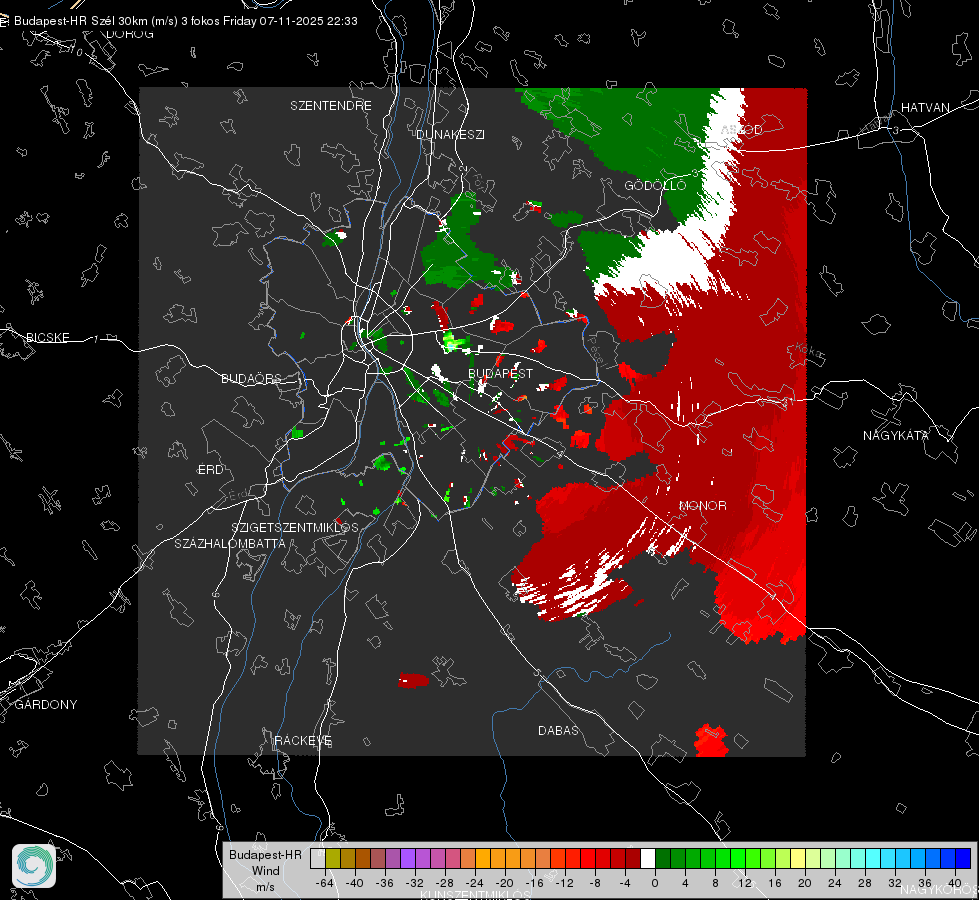Click the GÖDÖLLŐ city label
Screen dimensions: 979x900
tap(655, 185)
